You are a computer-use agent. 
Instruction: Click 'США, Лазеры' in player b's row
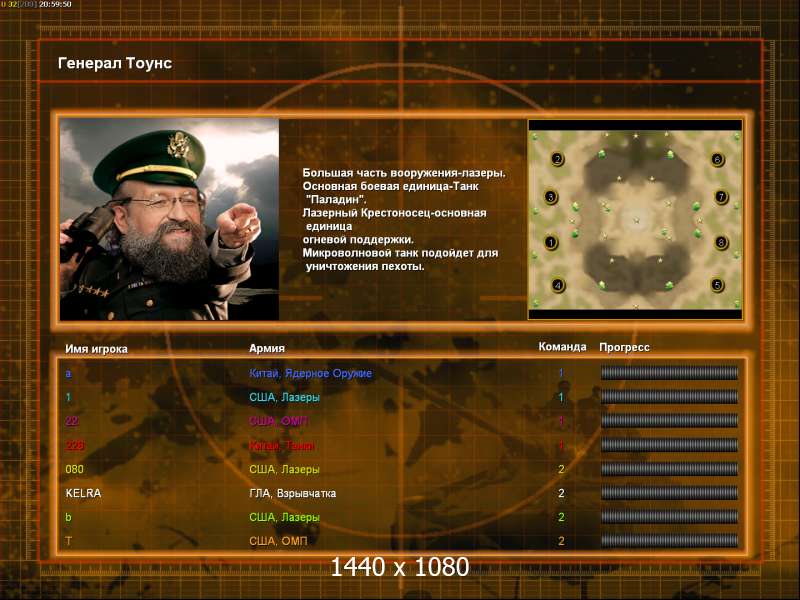pyautogui.click(x=284, y=517)
